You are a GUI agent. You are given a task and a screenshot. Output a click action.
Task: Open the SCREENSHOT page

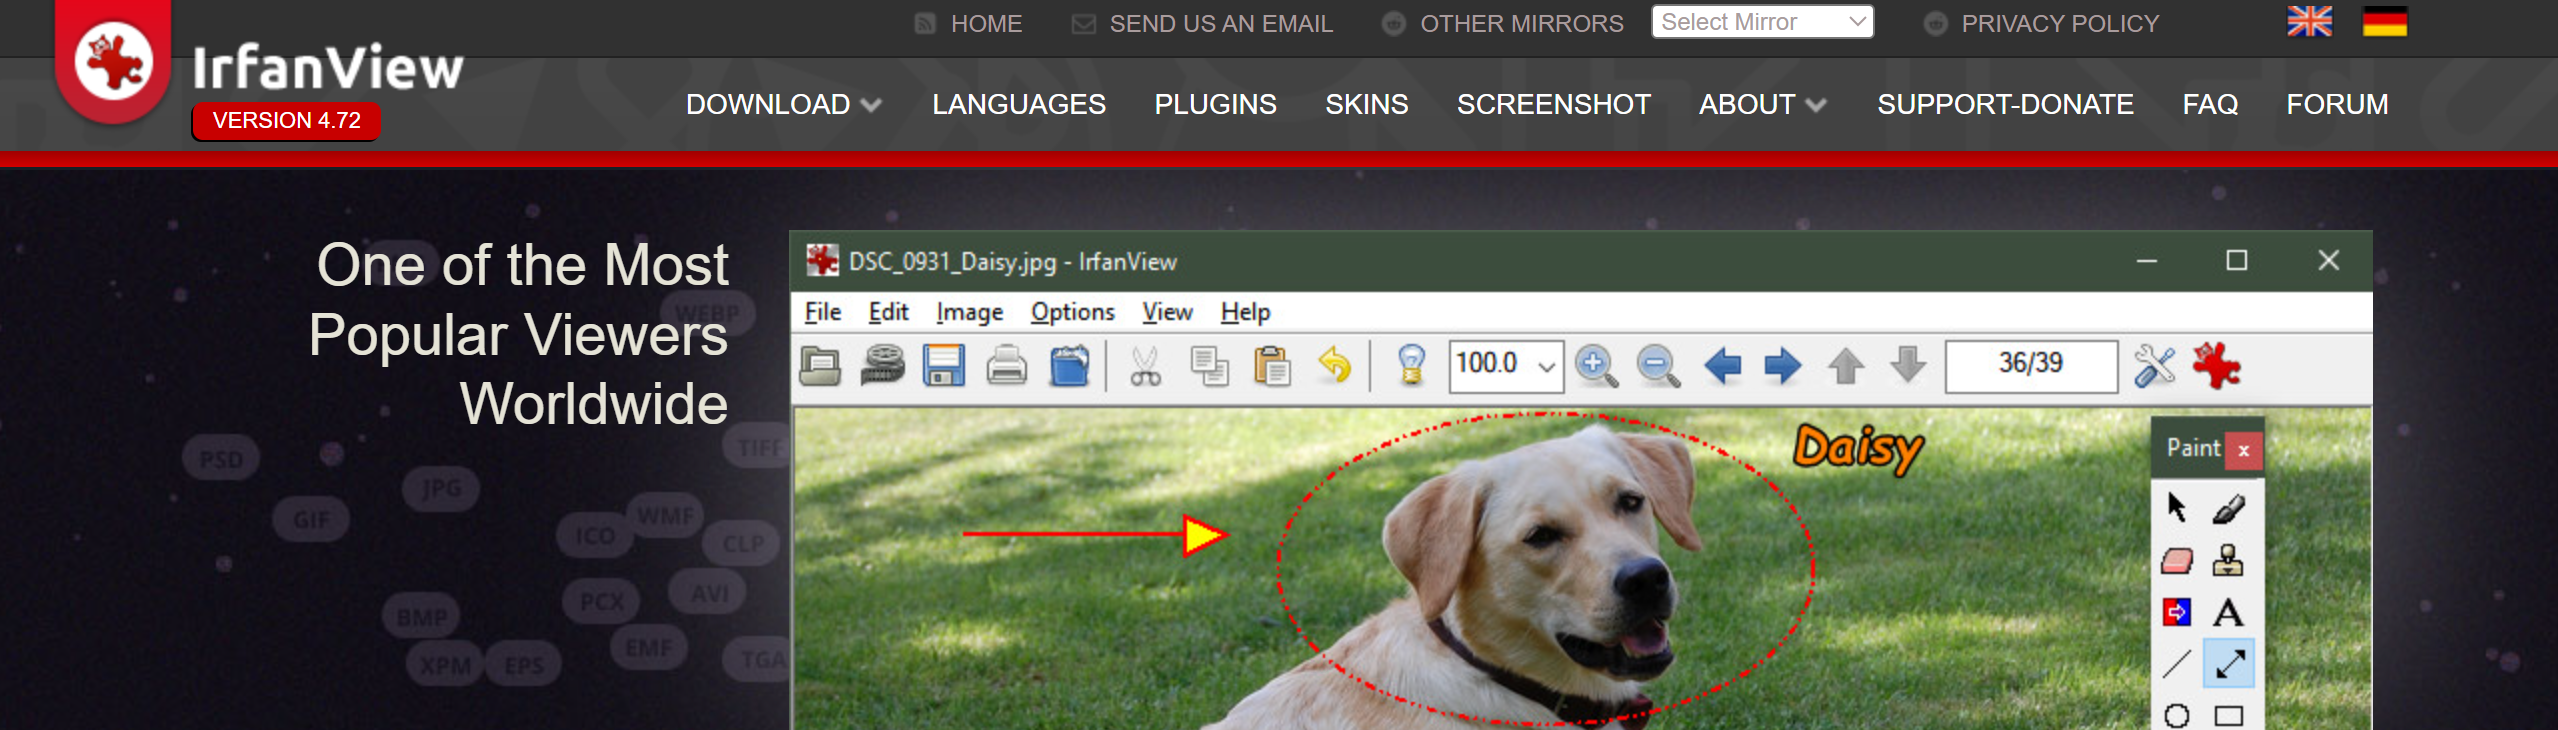(x=1553, y=104)
